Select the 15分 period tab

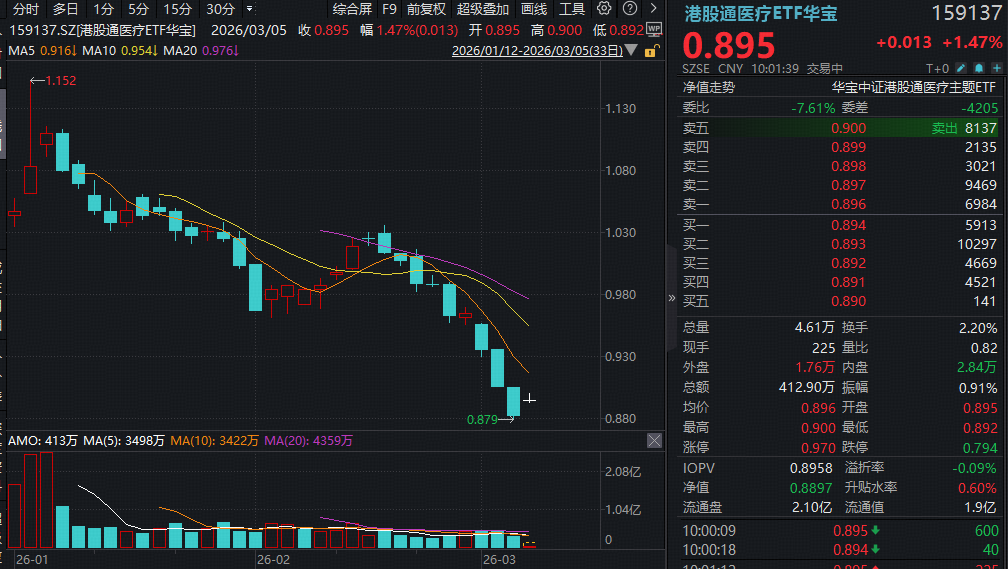coord(178,10)
